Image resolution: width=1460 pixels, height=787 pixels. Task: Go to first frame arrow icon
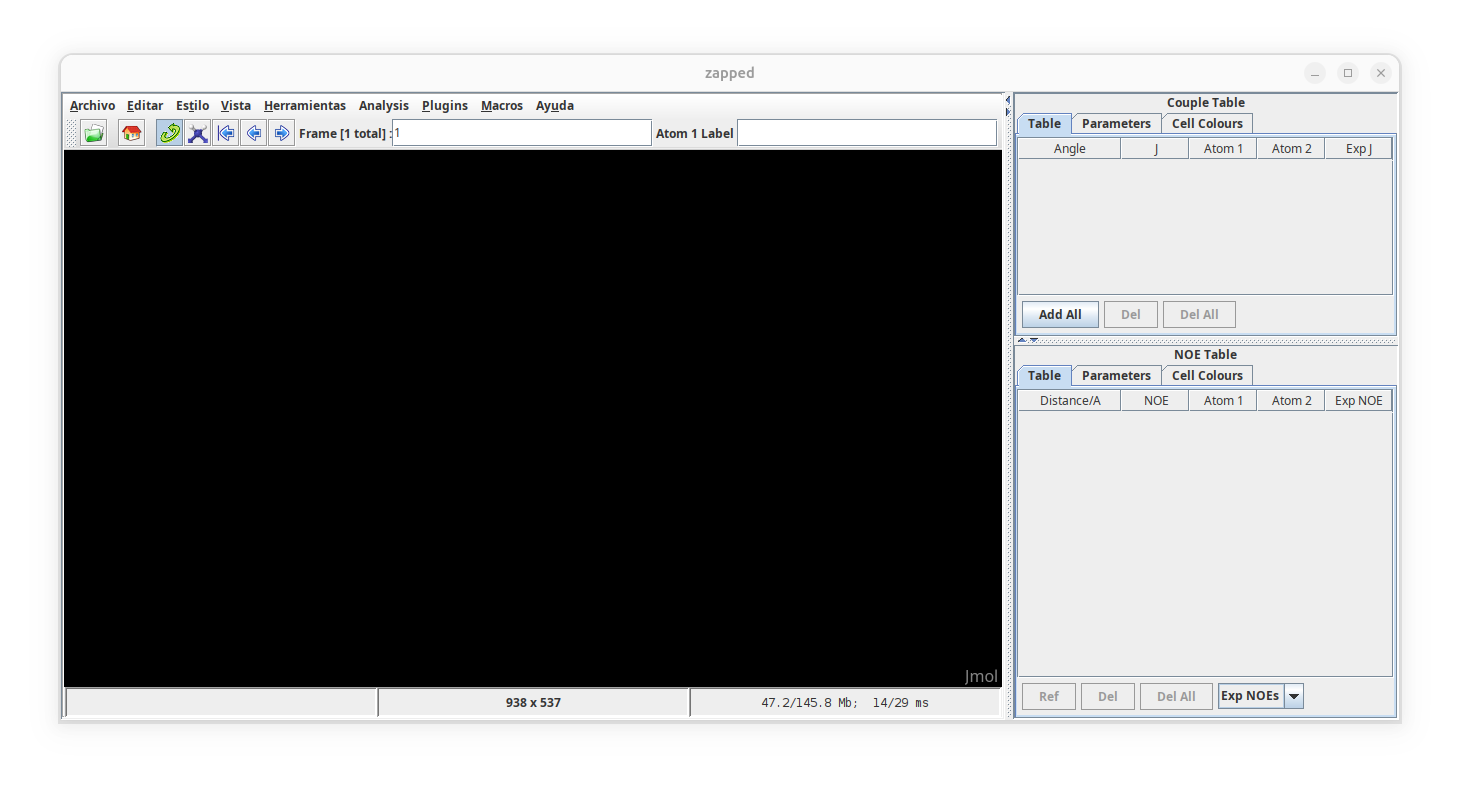pyautogui.click(x=226, y=133)
